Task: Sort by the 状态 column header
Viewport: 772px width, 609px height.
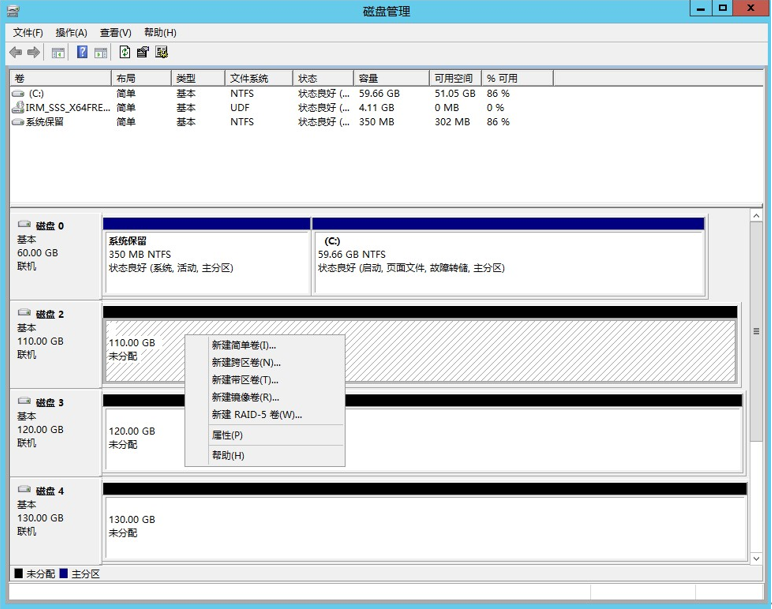Action: [x=323, y=78]
